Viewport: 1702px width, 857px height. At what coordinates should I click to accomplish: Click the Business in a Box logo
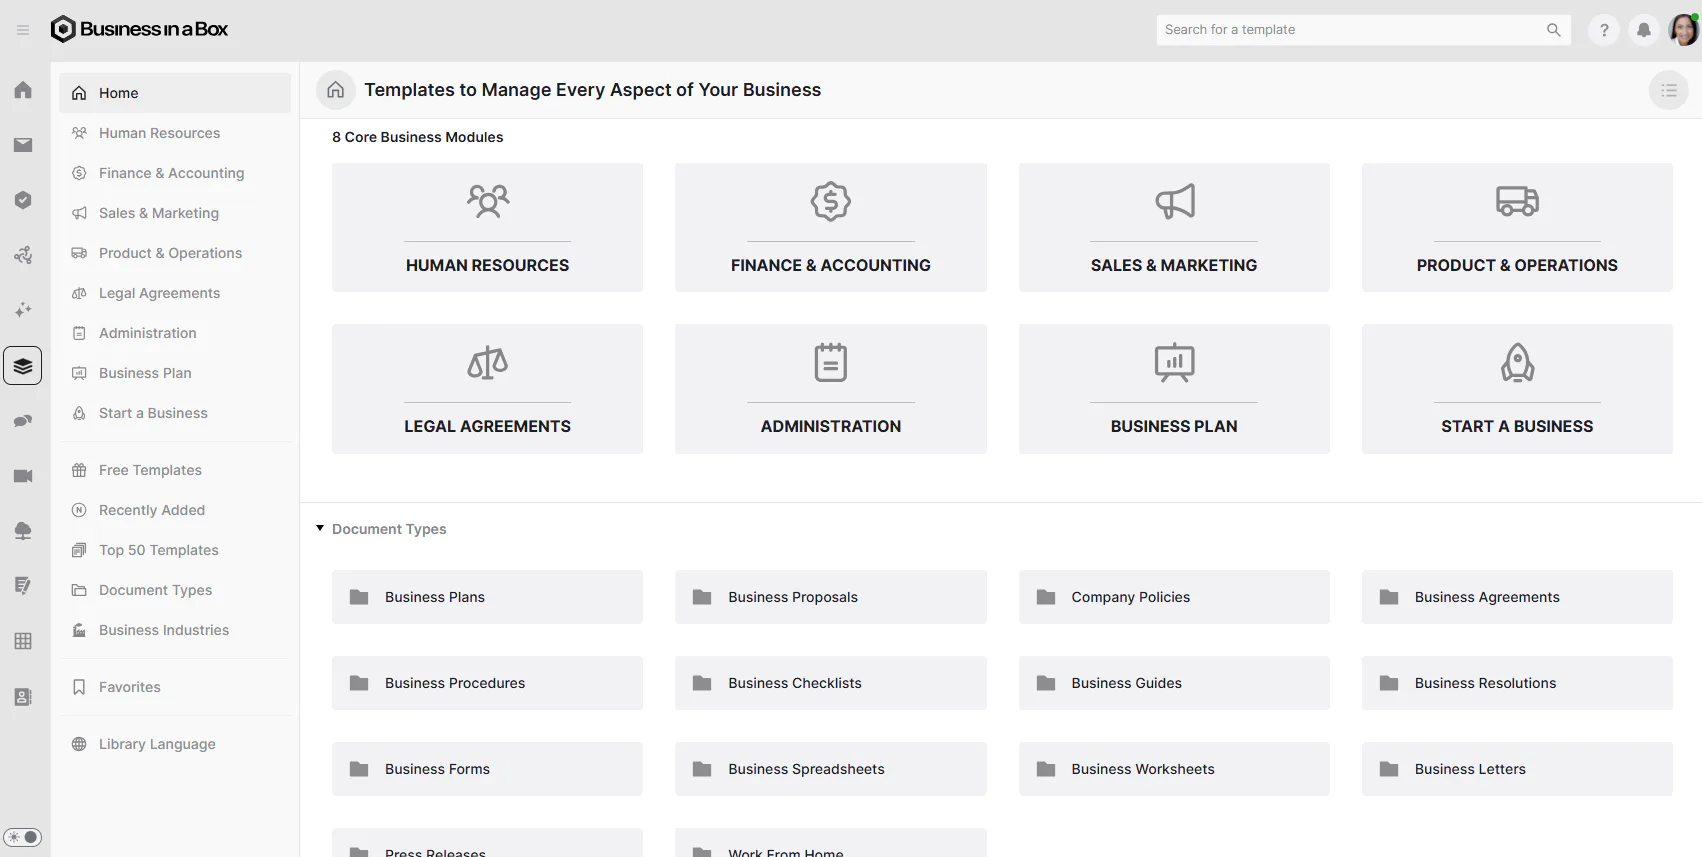point(139,29)
